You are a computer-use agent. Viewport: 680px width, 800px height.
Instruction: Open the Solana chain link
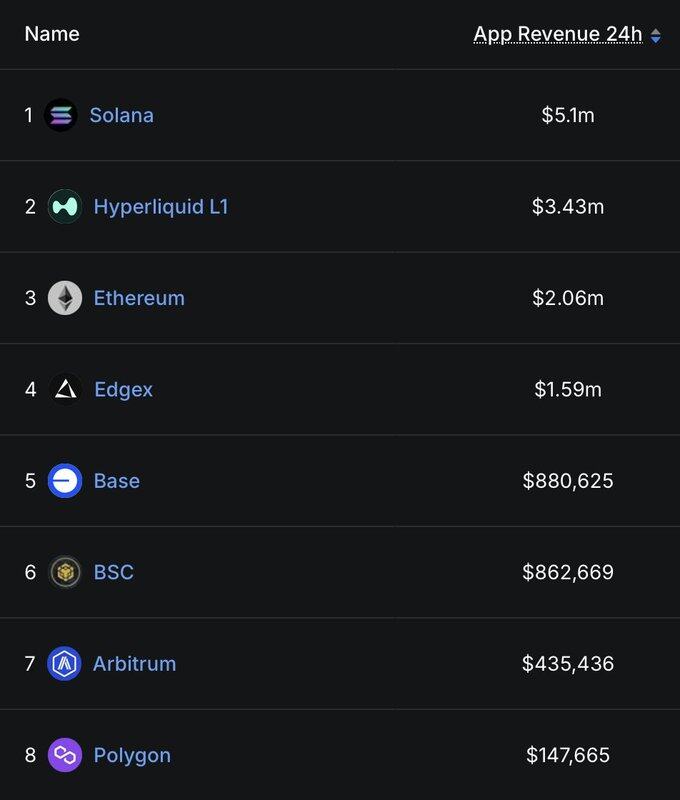point(121,115)
